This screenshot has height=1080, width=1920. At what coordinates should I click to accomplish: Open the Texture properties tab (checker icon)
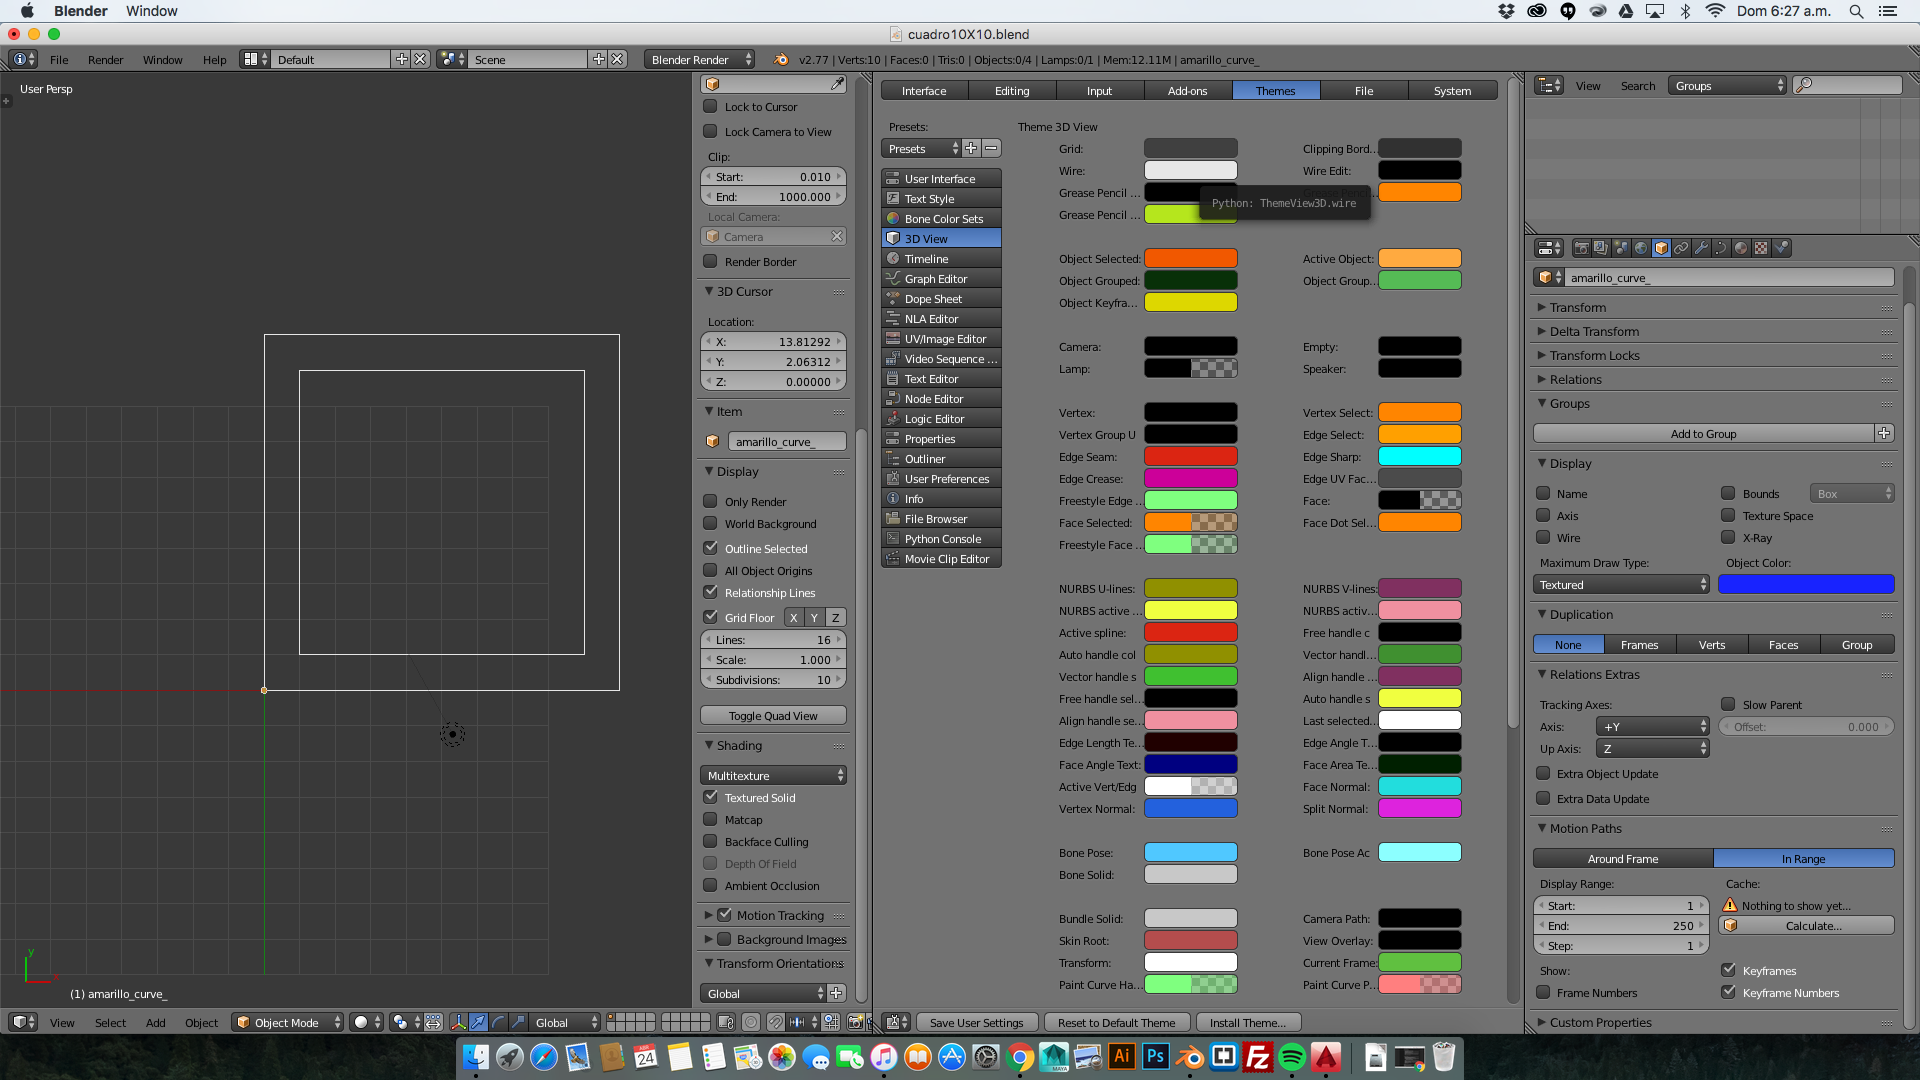coord(1761,248)
